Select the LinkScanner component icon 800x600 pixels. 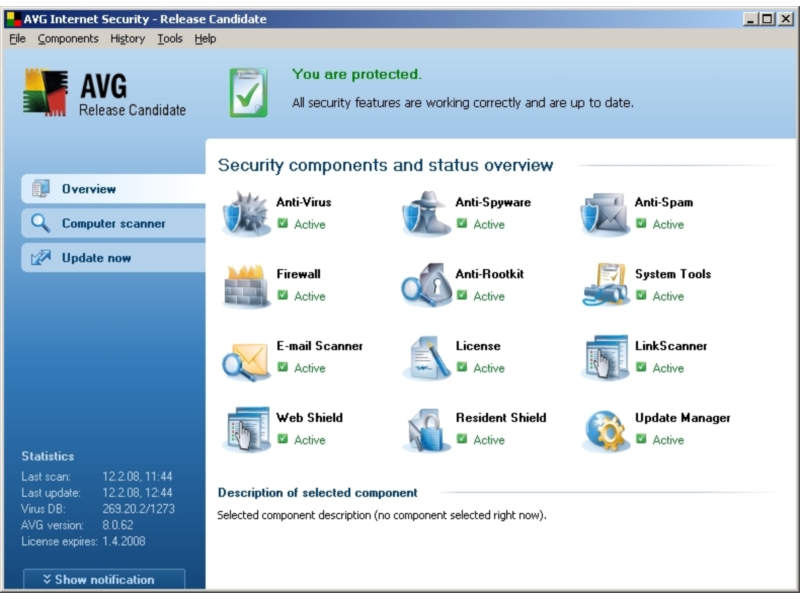(605, 358)
